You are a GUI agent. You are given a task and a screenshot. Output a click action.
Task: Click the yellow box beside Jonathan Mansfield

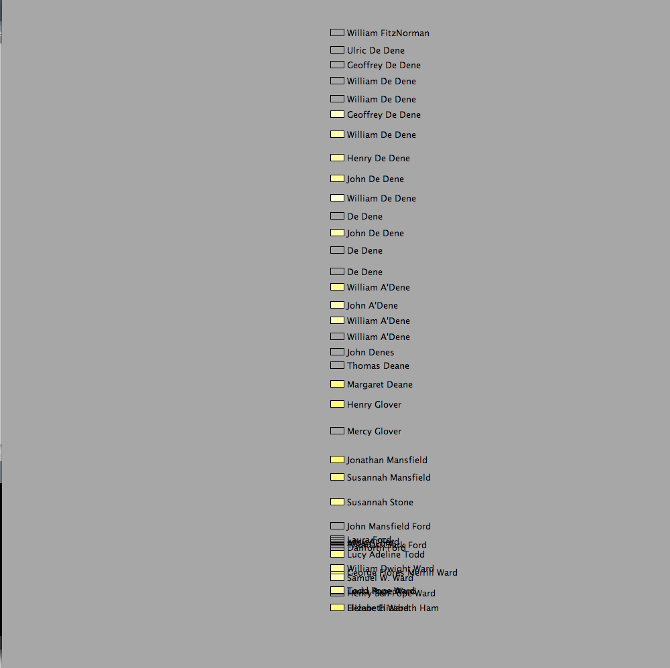(x=337, y=460)
